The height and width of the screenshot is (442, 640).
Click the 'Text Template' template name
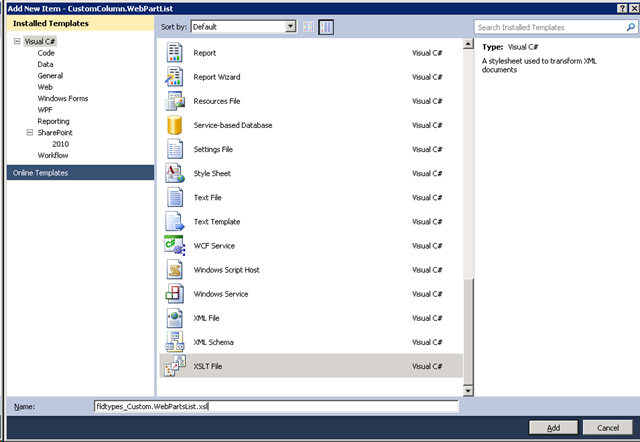(x=217, y=222)
